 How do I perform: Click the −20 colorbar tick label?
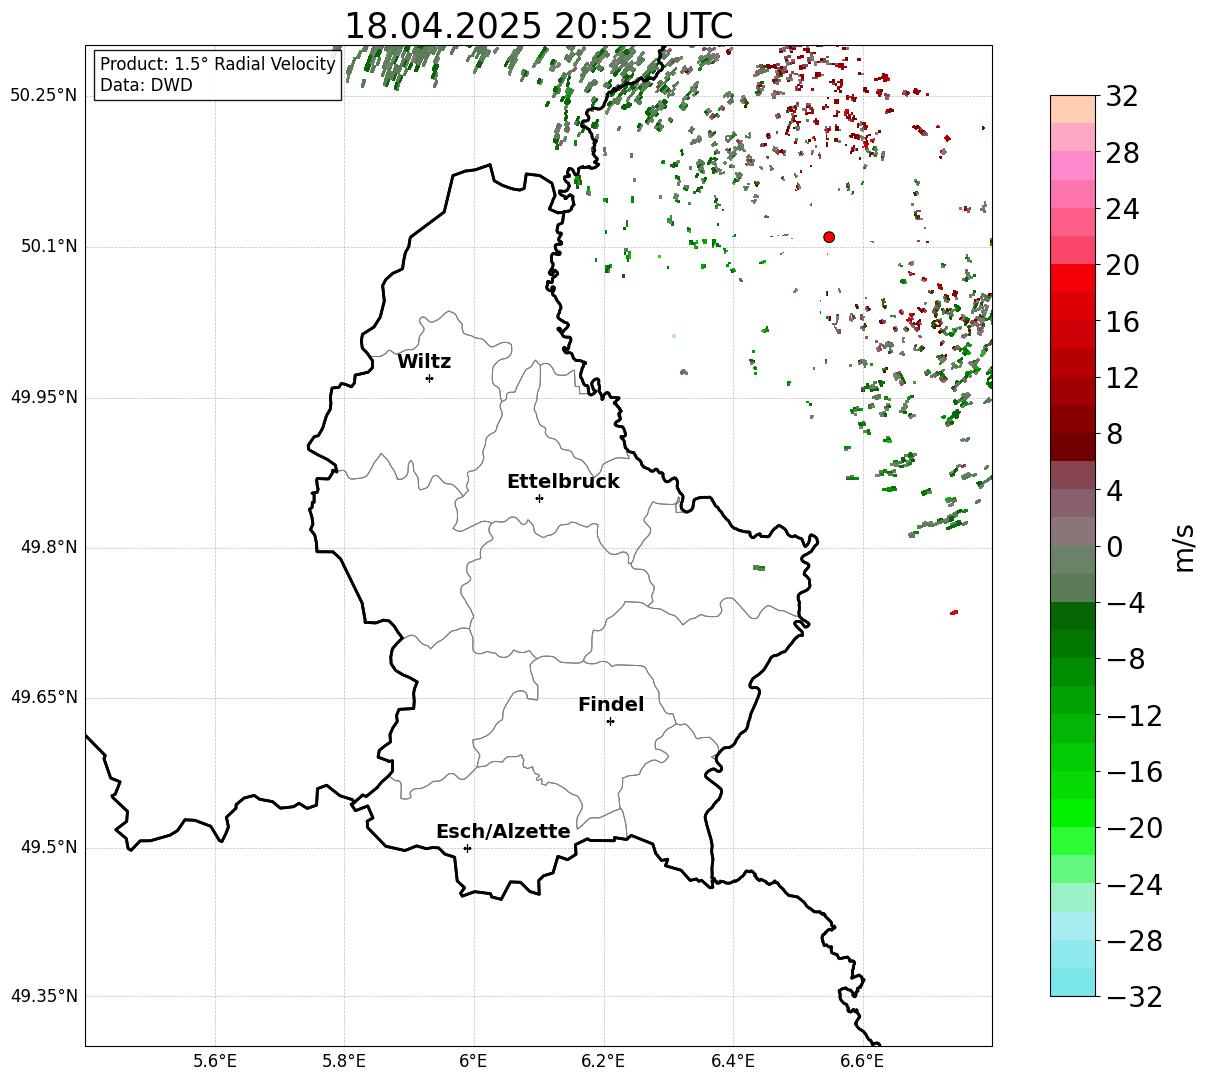click(x=1133, y=828)
